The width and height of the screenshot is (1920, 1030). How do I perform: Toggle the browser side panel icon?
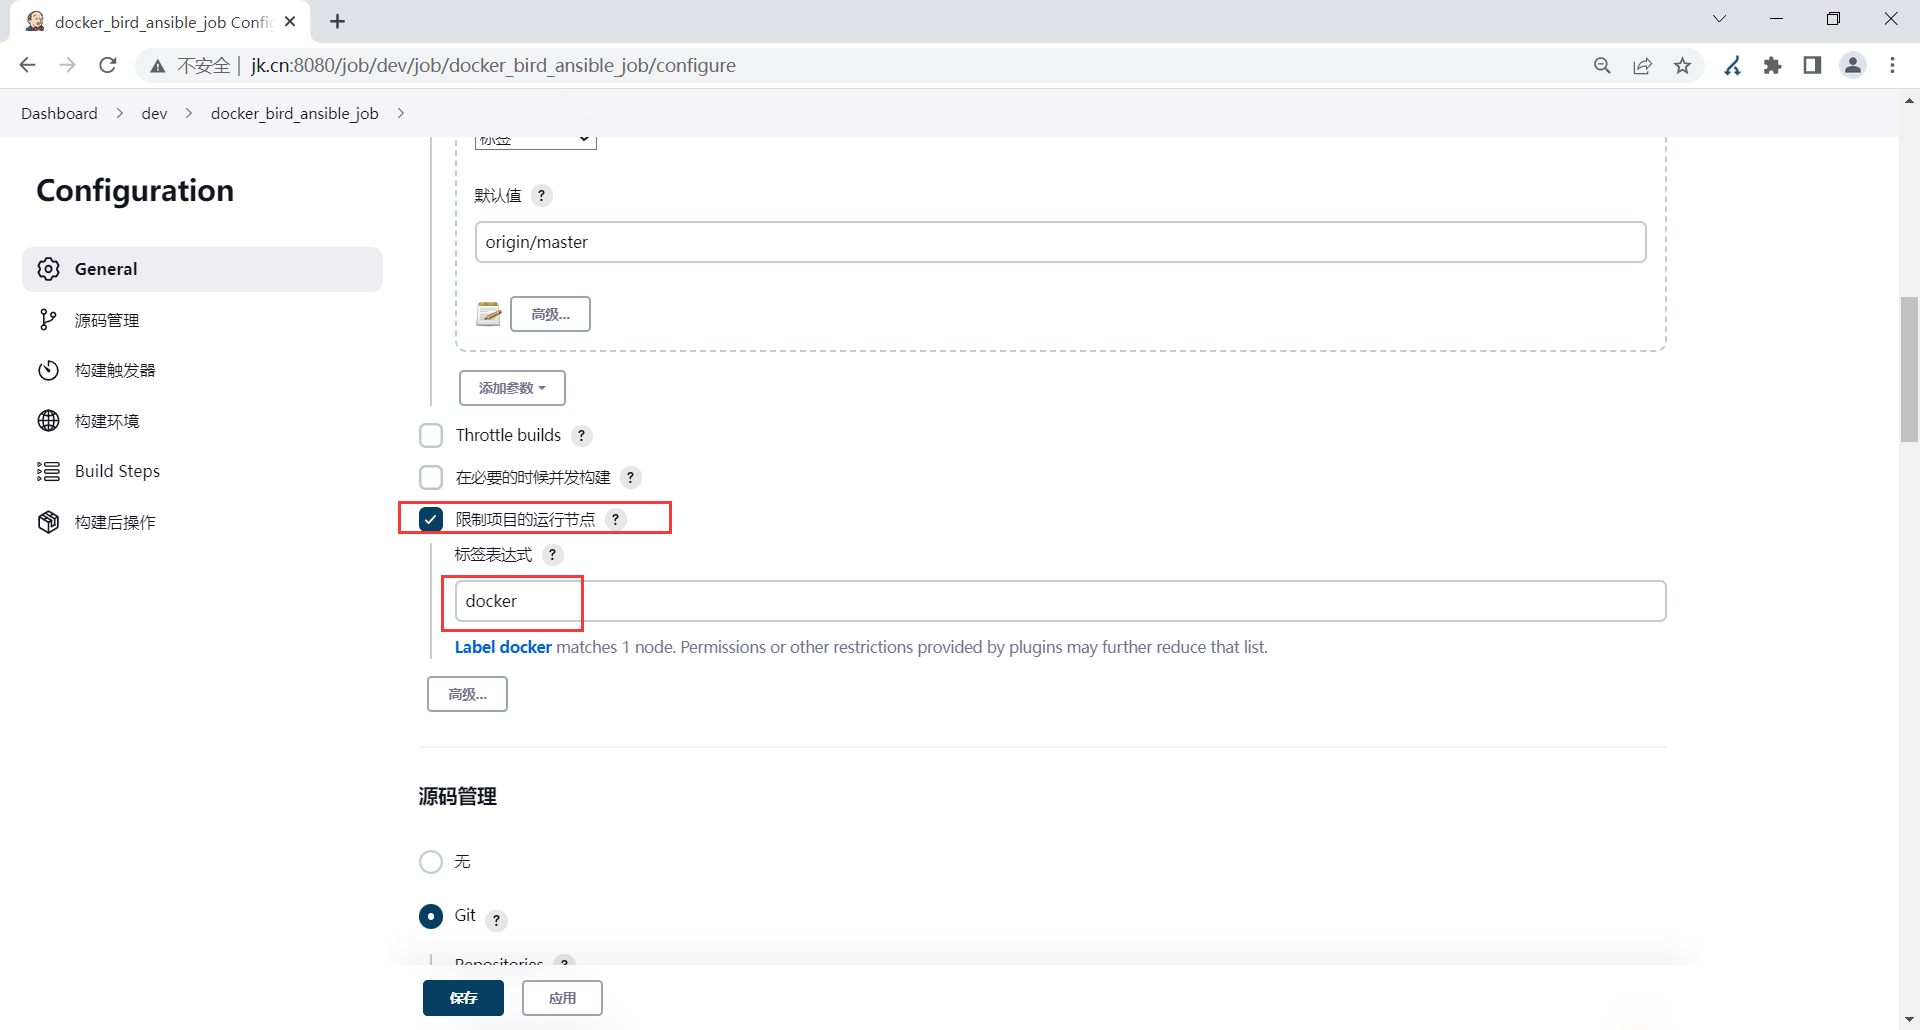pyautogui.click(x=1812, y=65)
